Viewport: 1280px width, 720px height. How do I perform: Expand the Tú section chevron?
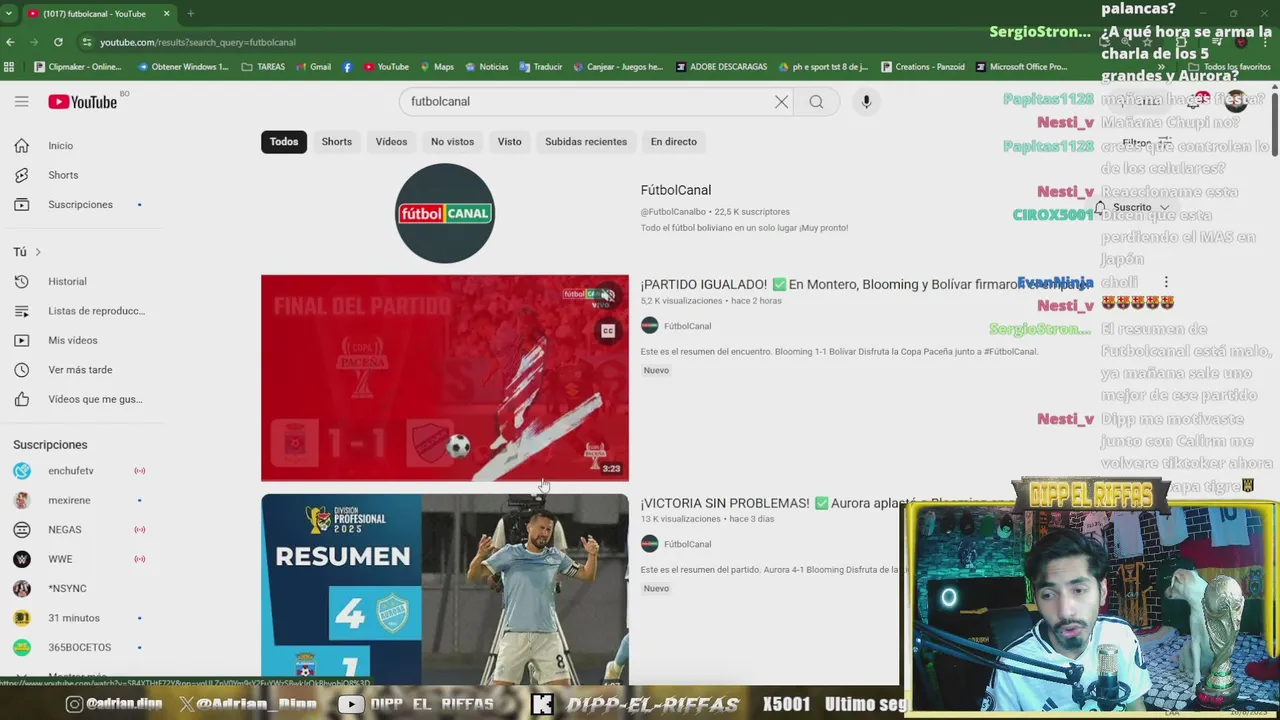[38, 252]
